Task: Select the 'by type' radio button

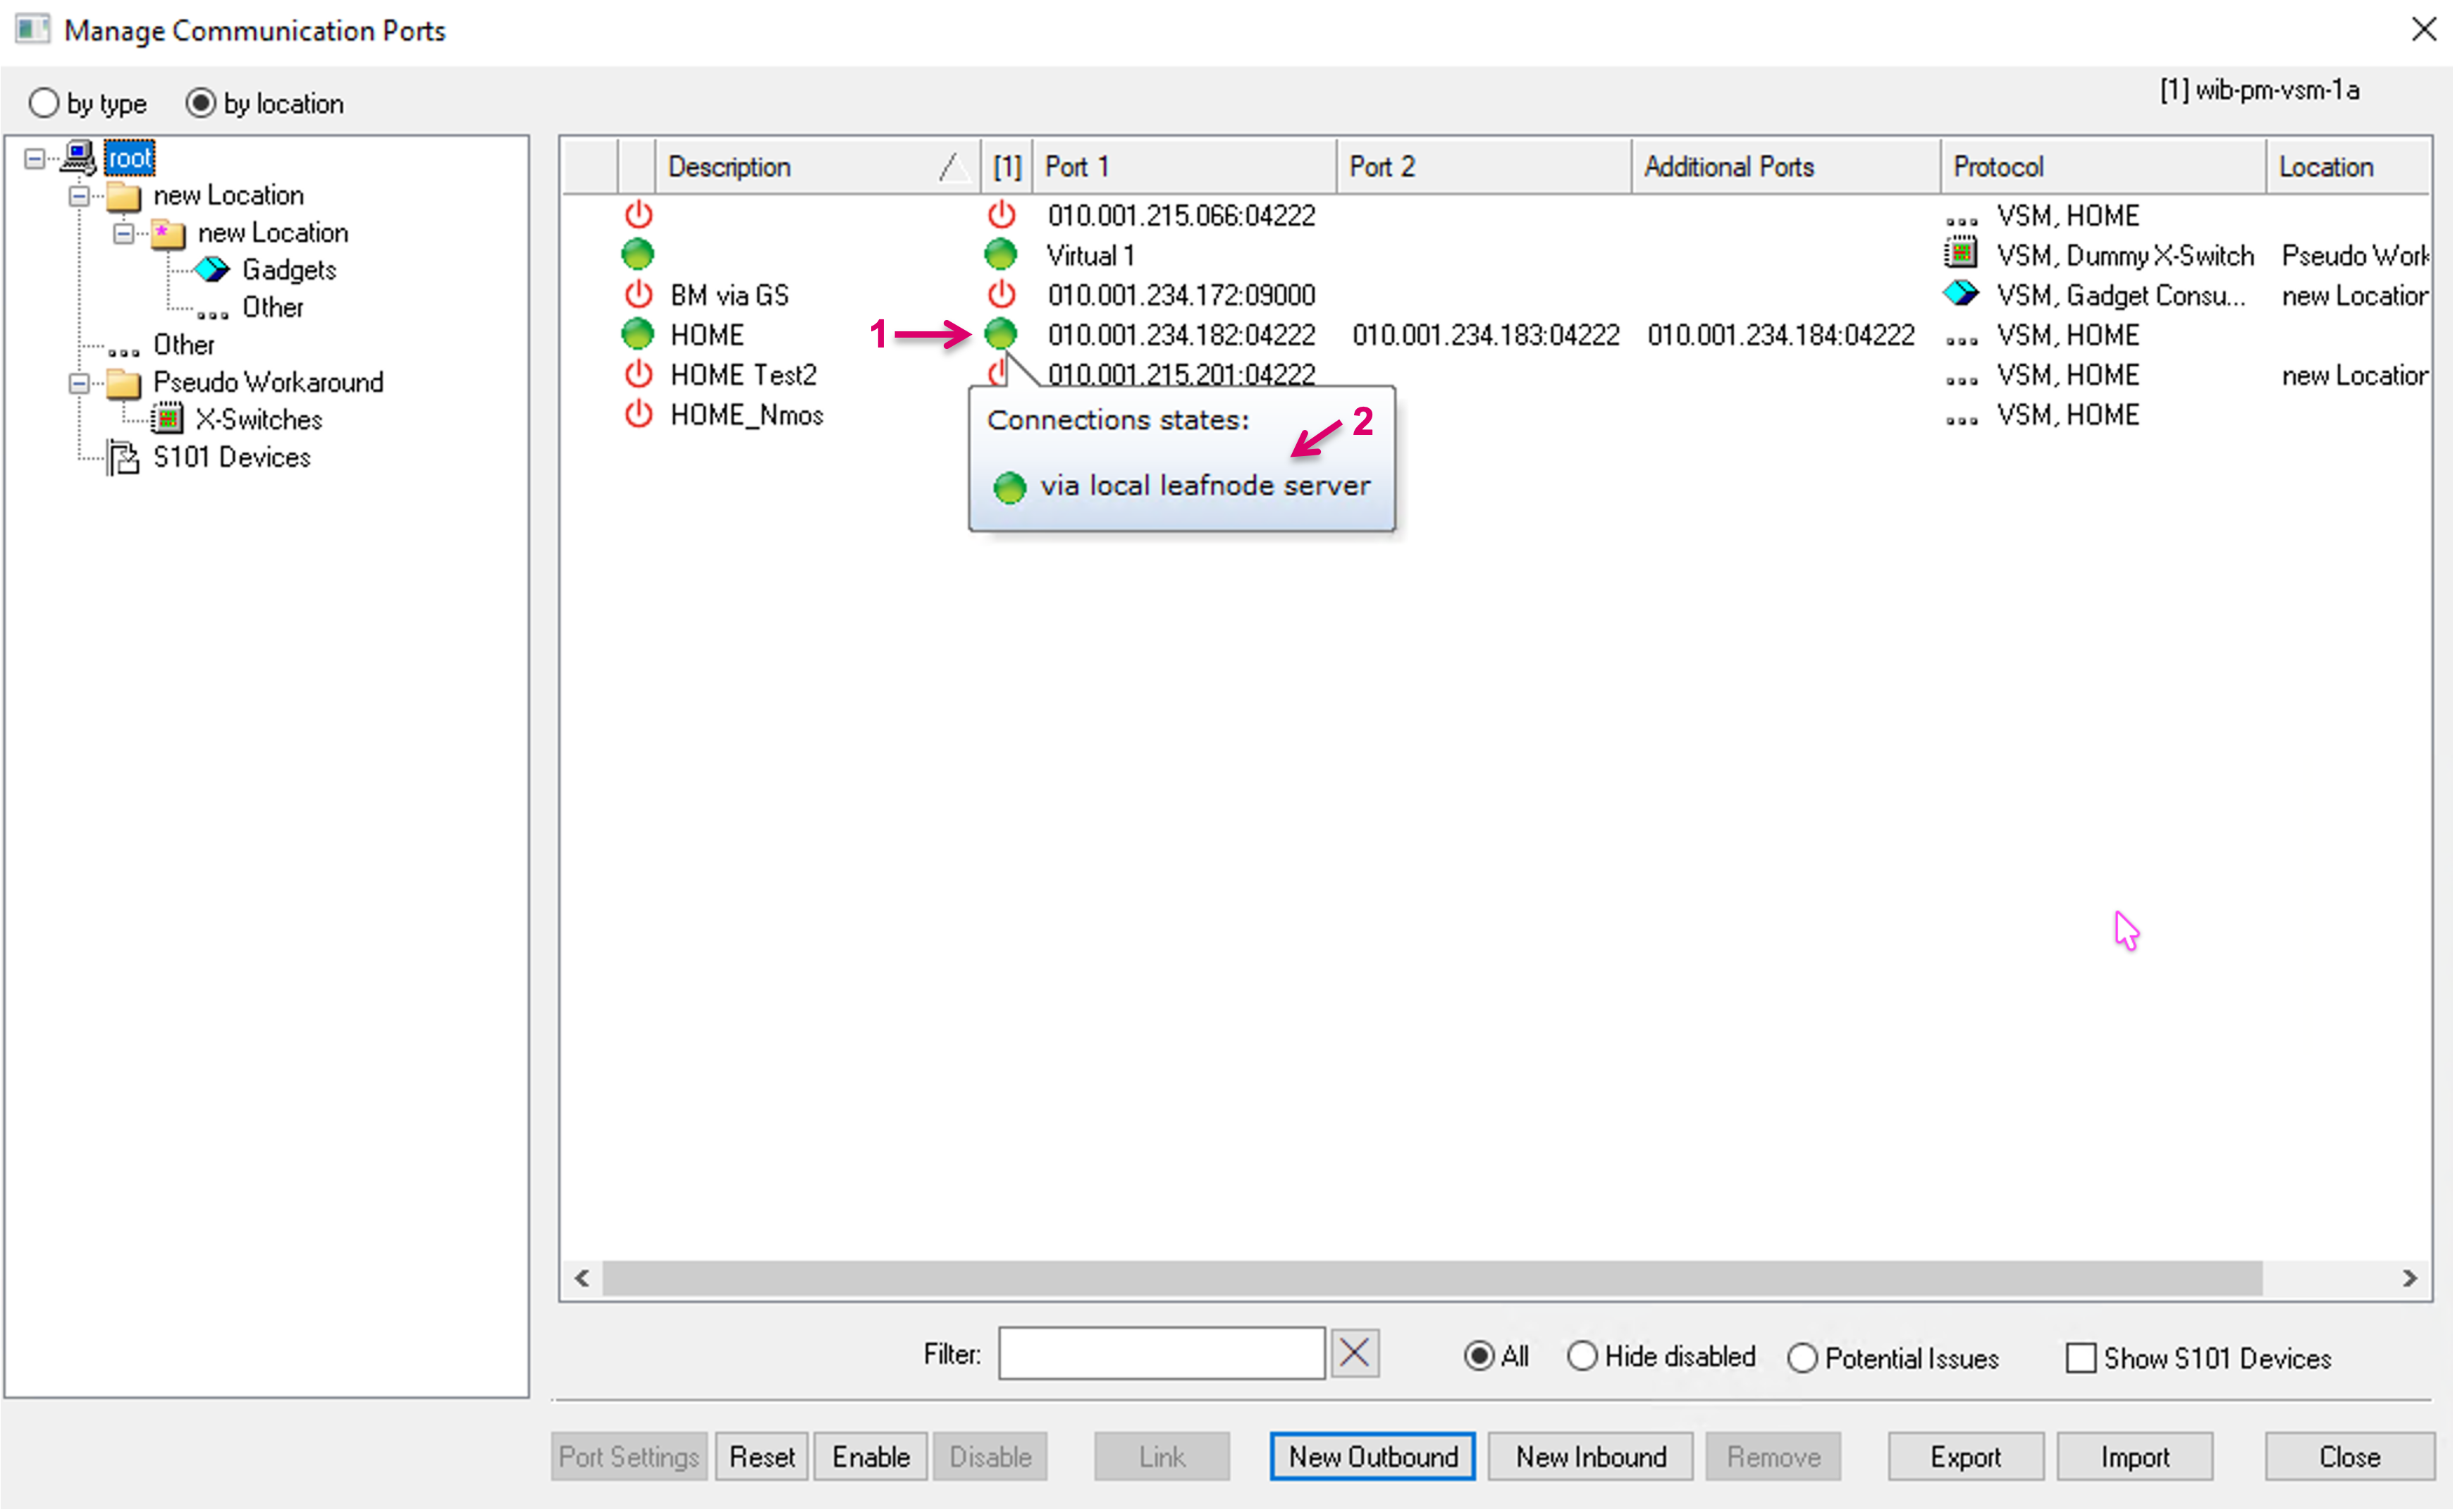Action: coord(44,103)
